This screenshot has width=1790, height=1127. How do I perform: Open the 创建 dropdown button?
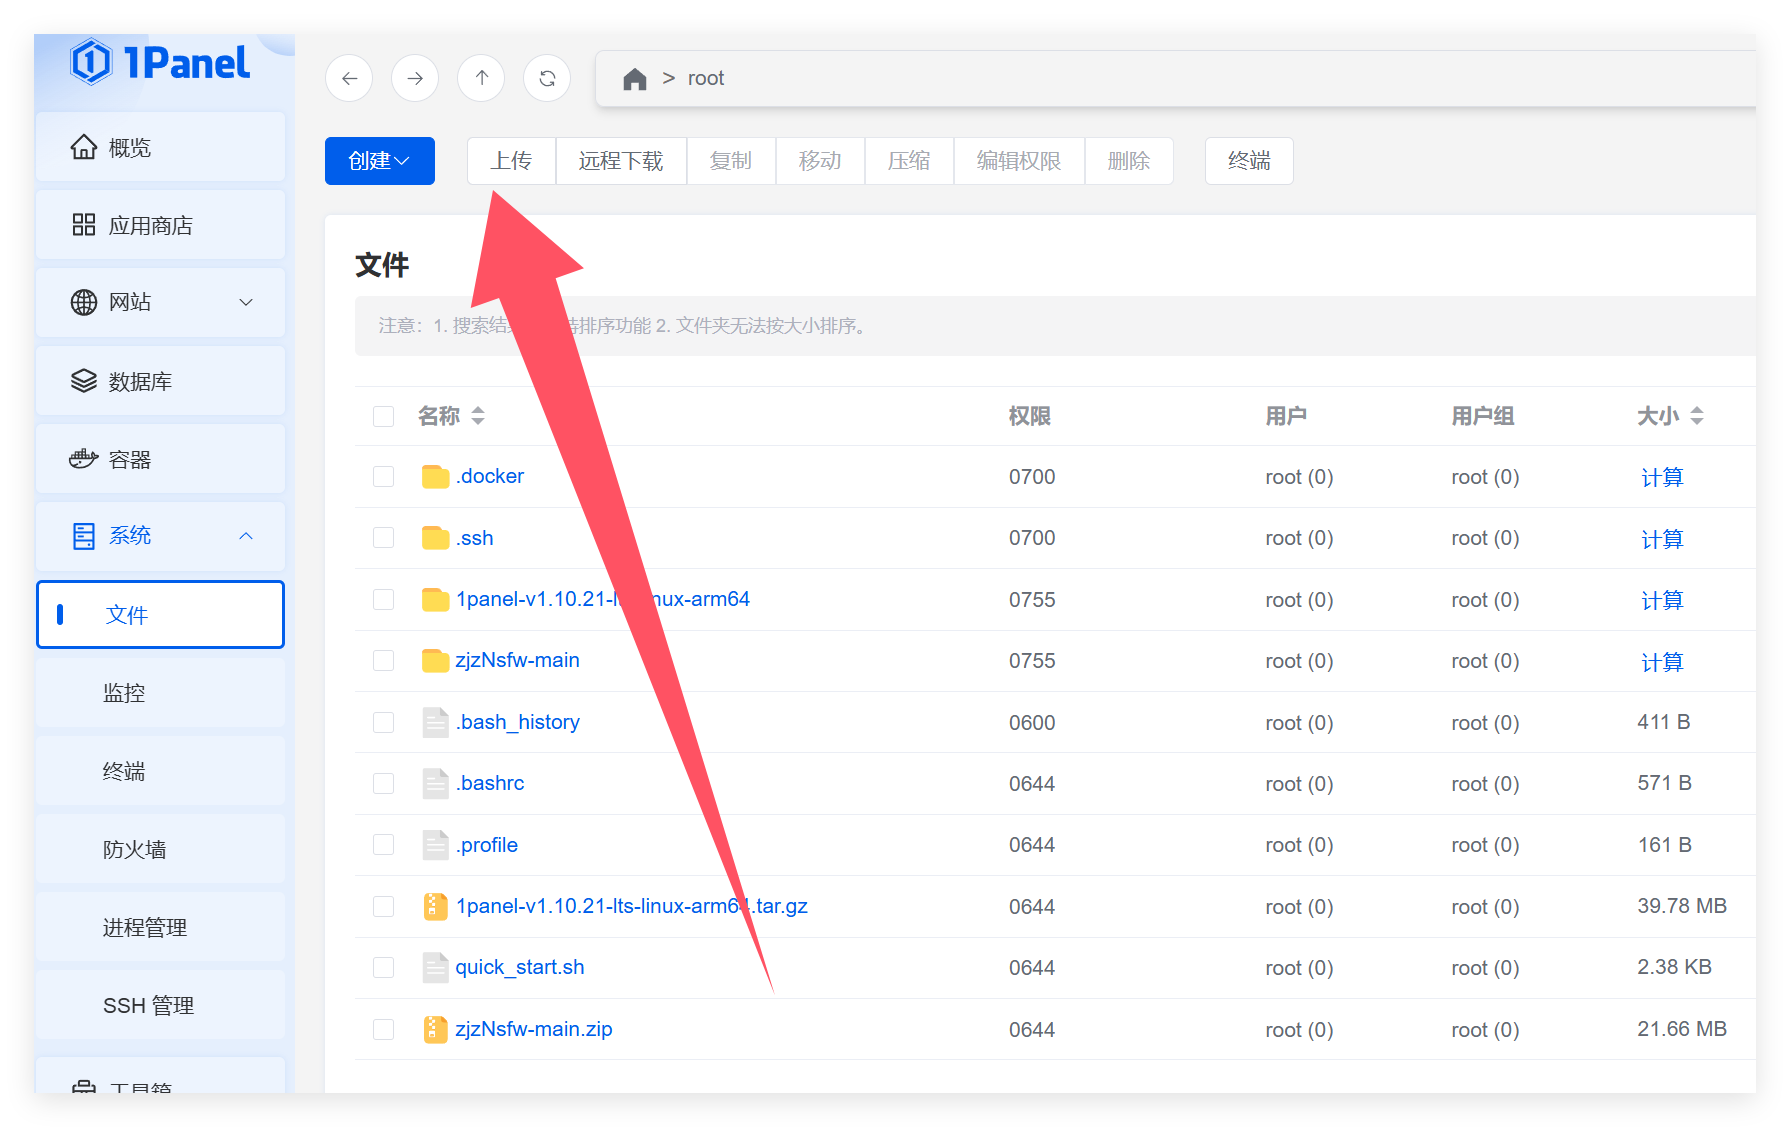tap(380, 161)
